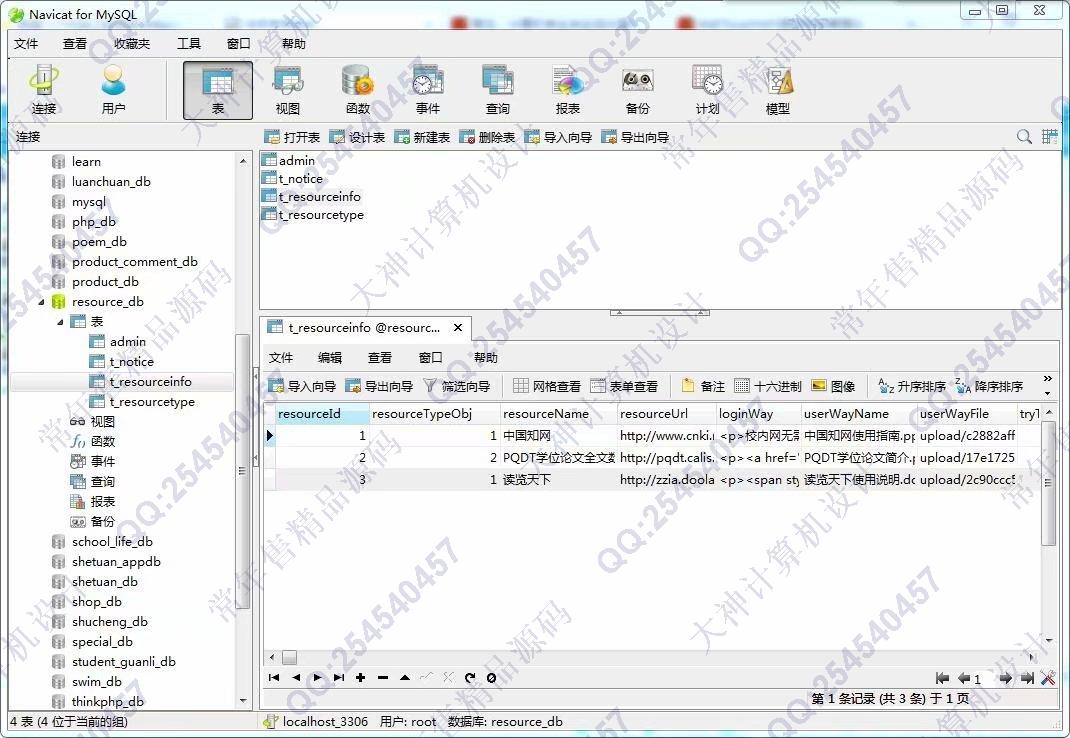Switch to 查询 (Query) objects
The height and width of the screenshot is (738, 1070).
pyautogui.click(x=497, y=90)
